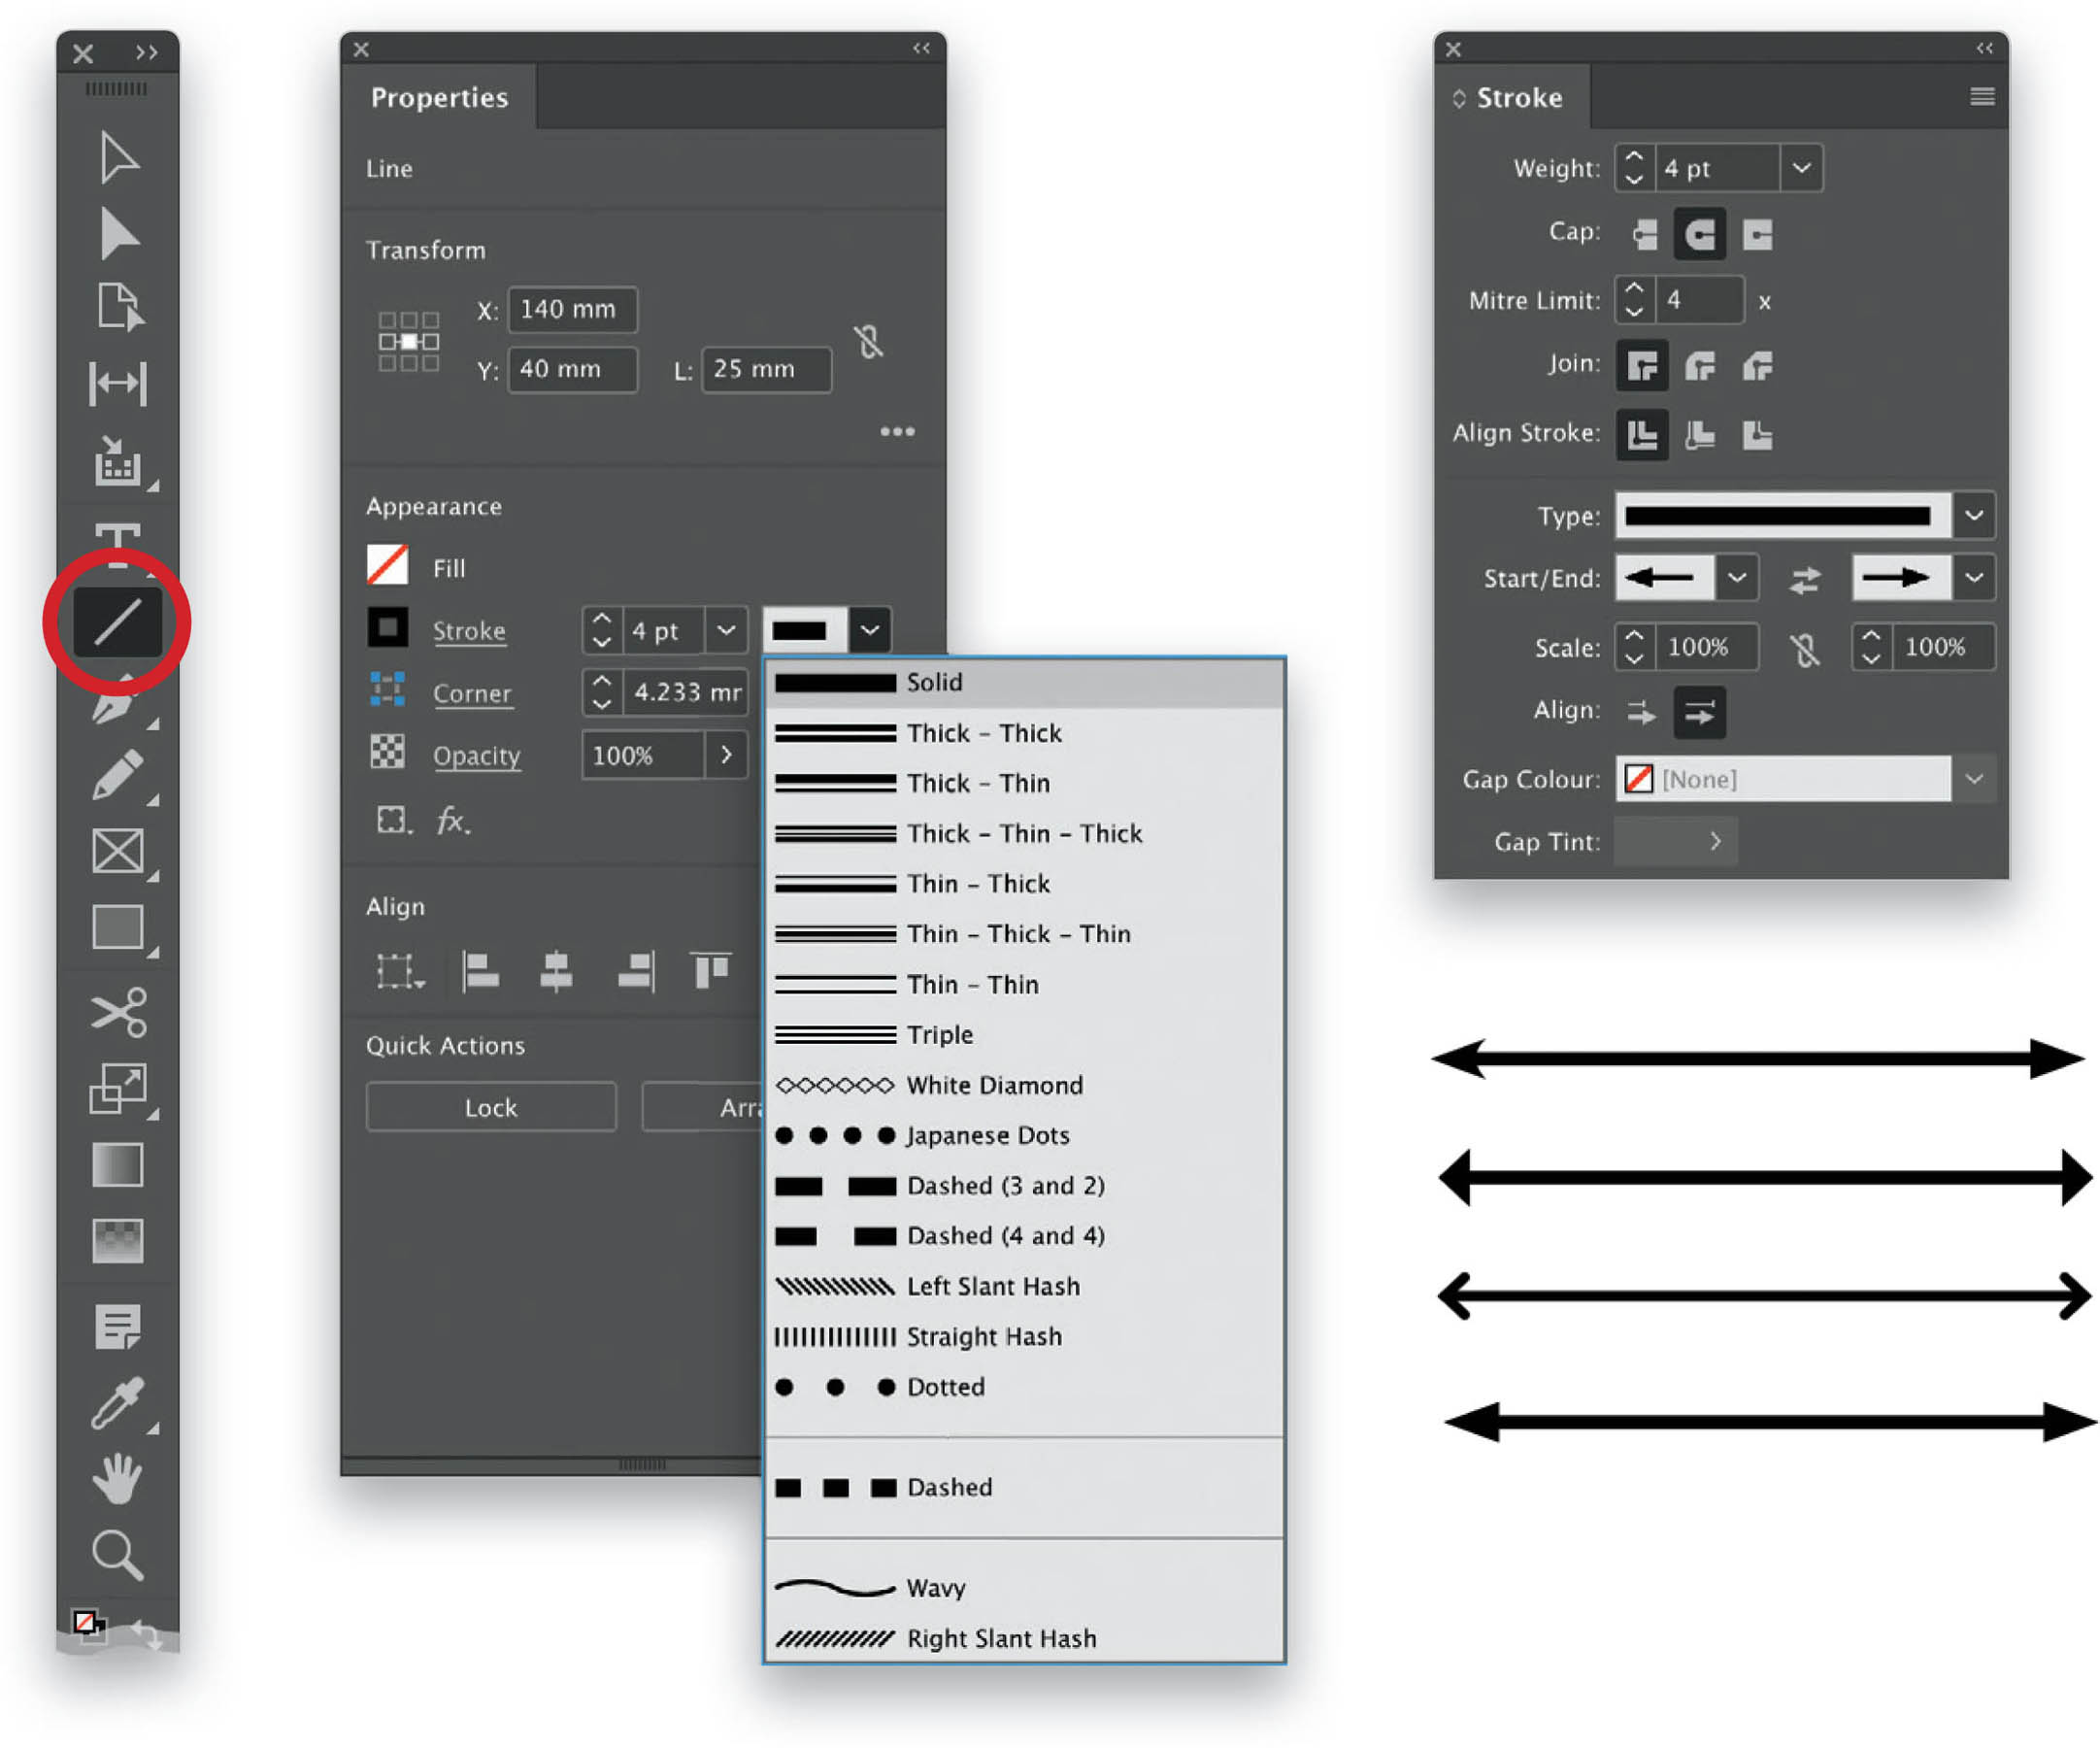Toggle swap start and end arrowheads
Viewport: 2100px width, 1748px height.
pos(1804,579)
